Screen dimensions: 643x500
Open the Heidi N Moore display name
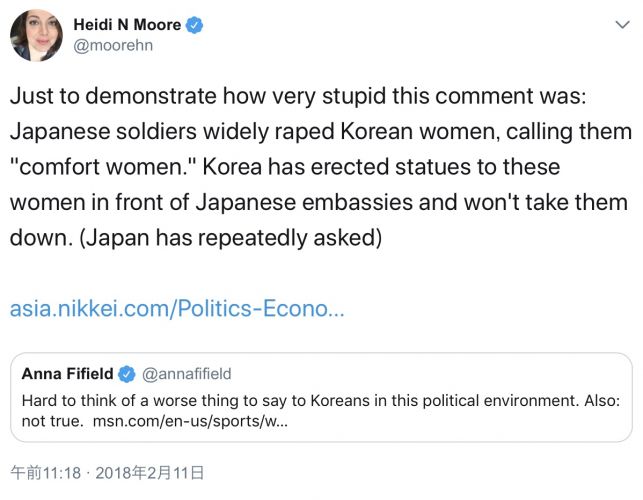coord(126,24)
